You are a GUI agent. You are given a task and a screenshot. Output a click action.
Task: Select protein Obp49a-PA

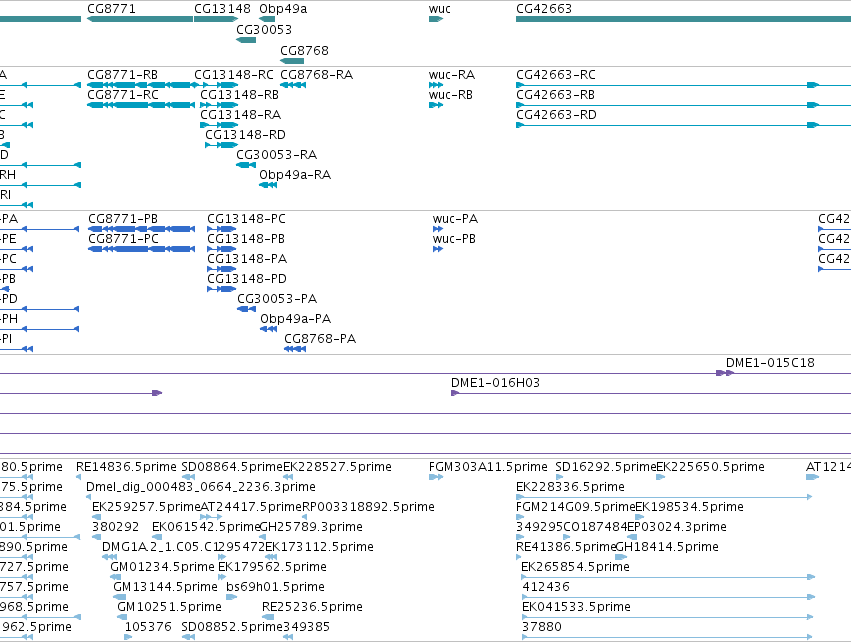point(295,319)
